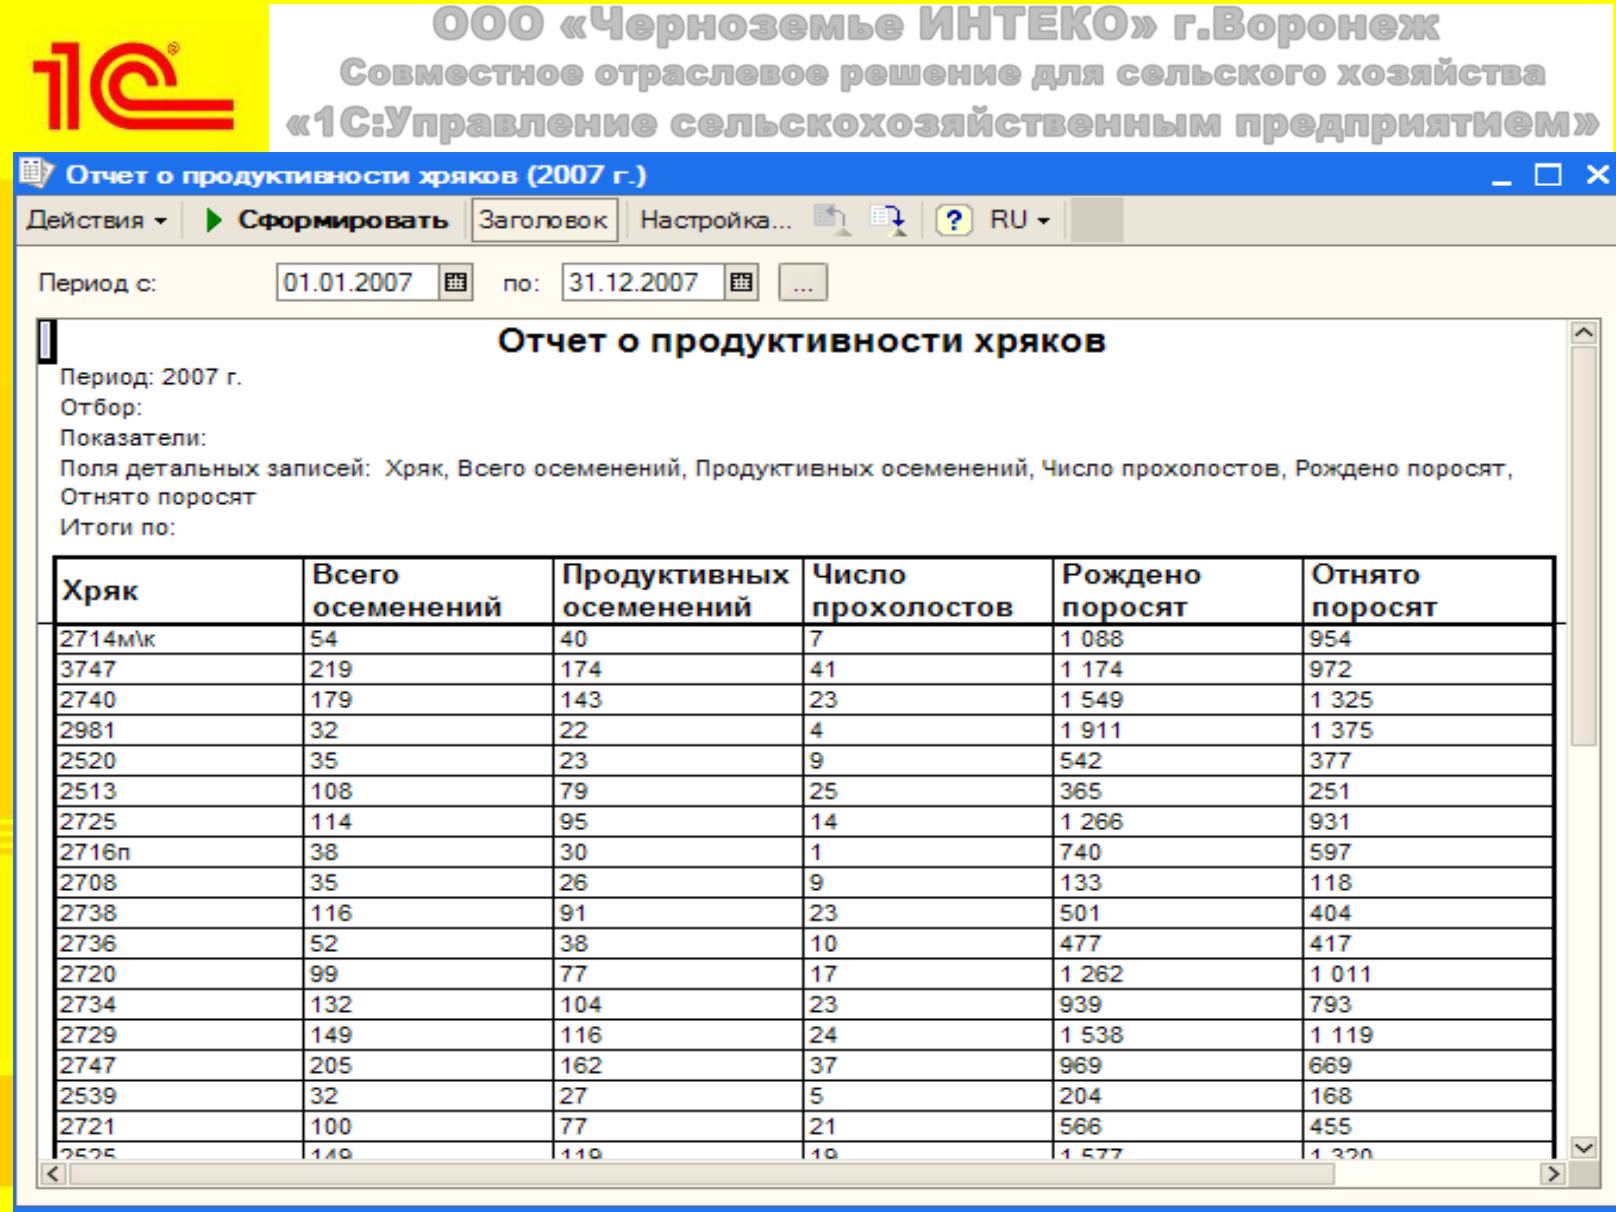Select the Рождено поросят column header

(1178, 591)
